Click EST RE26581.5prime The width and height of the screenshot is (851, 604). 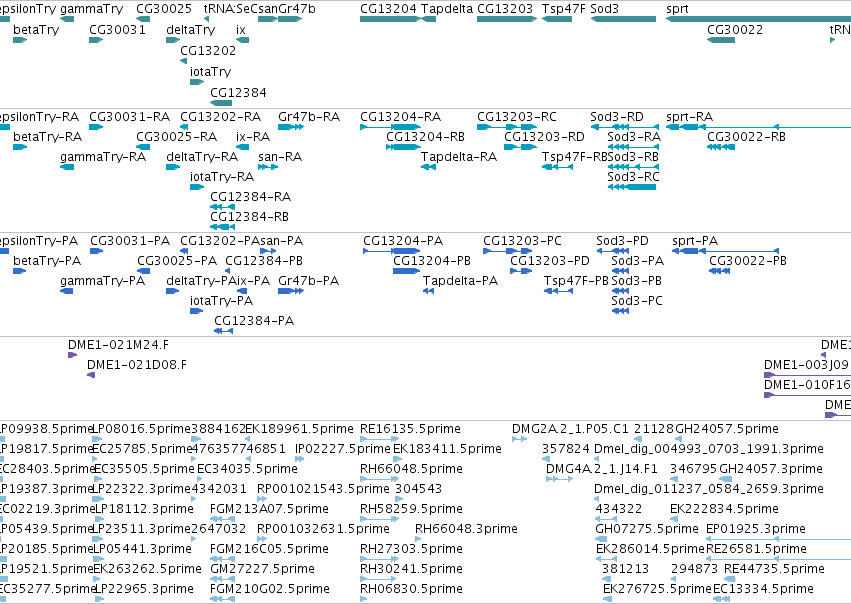pos(778,559)
